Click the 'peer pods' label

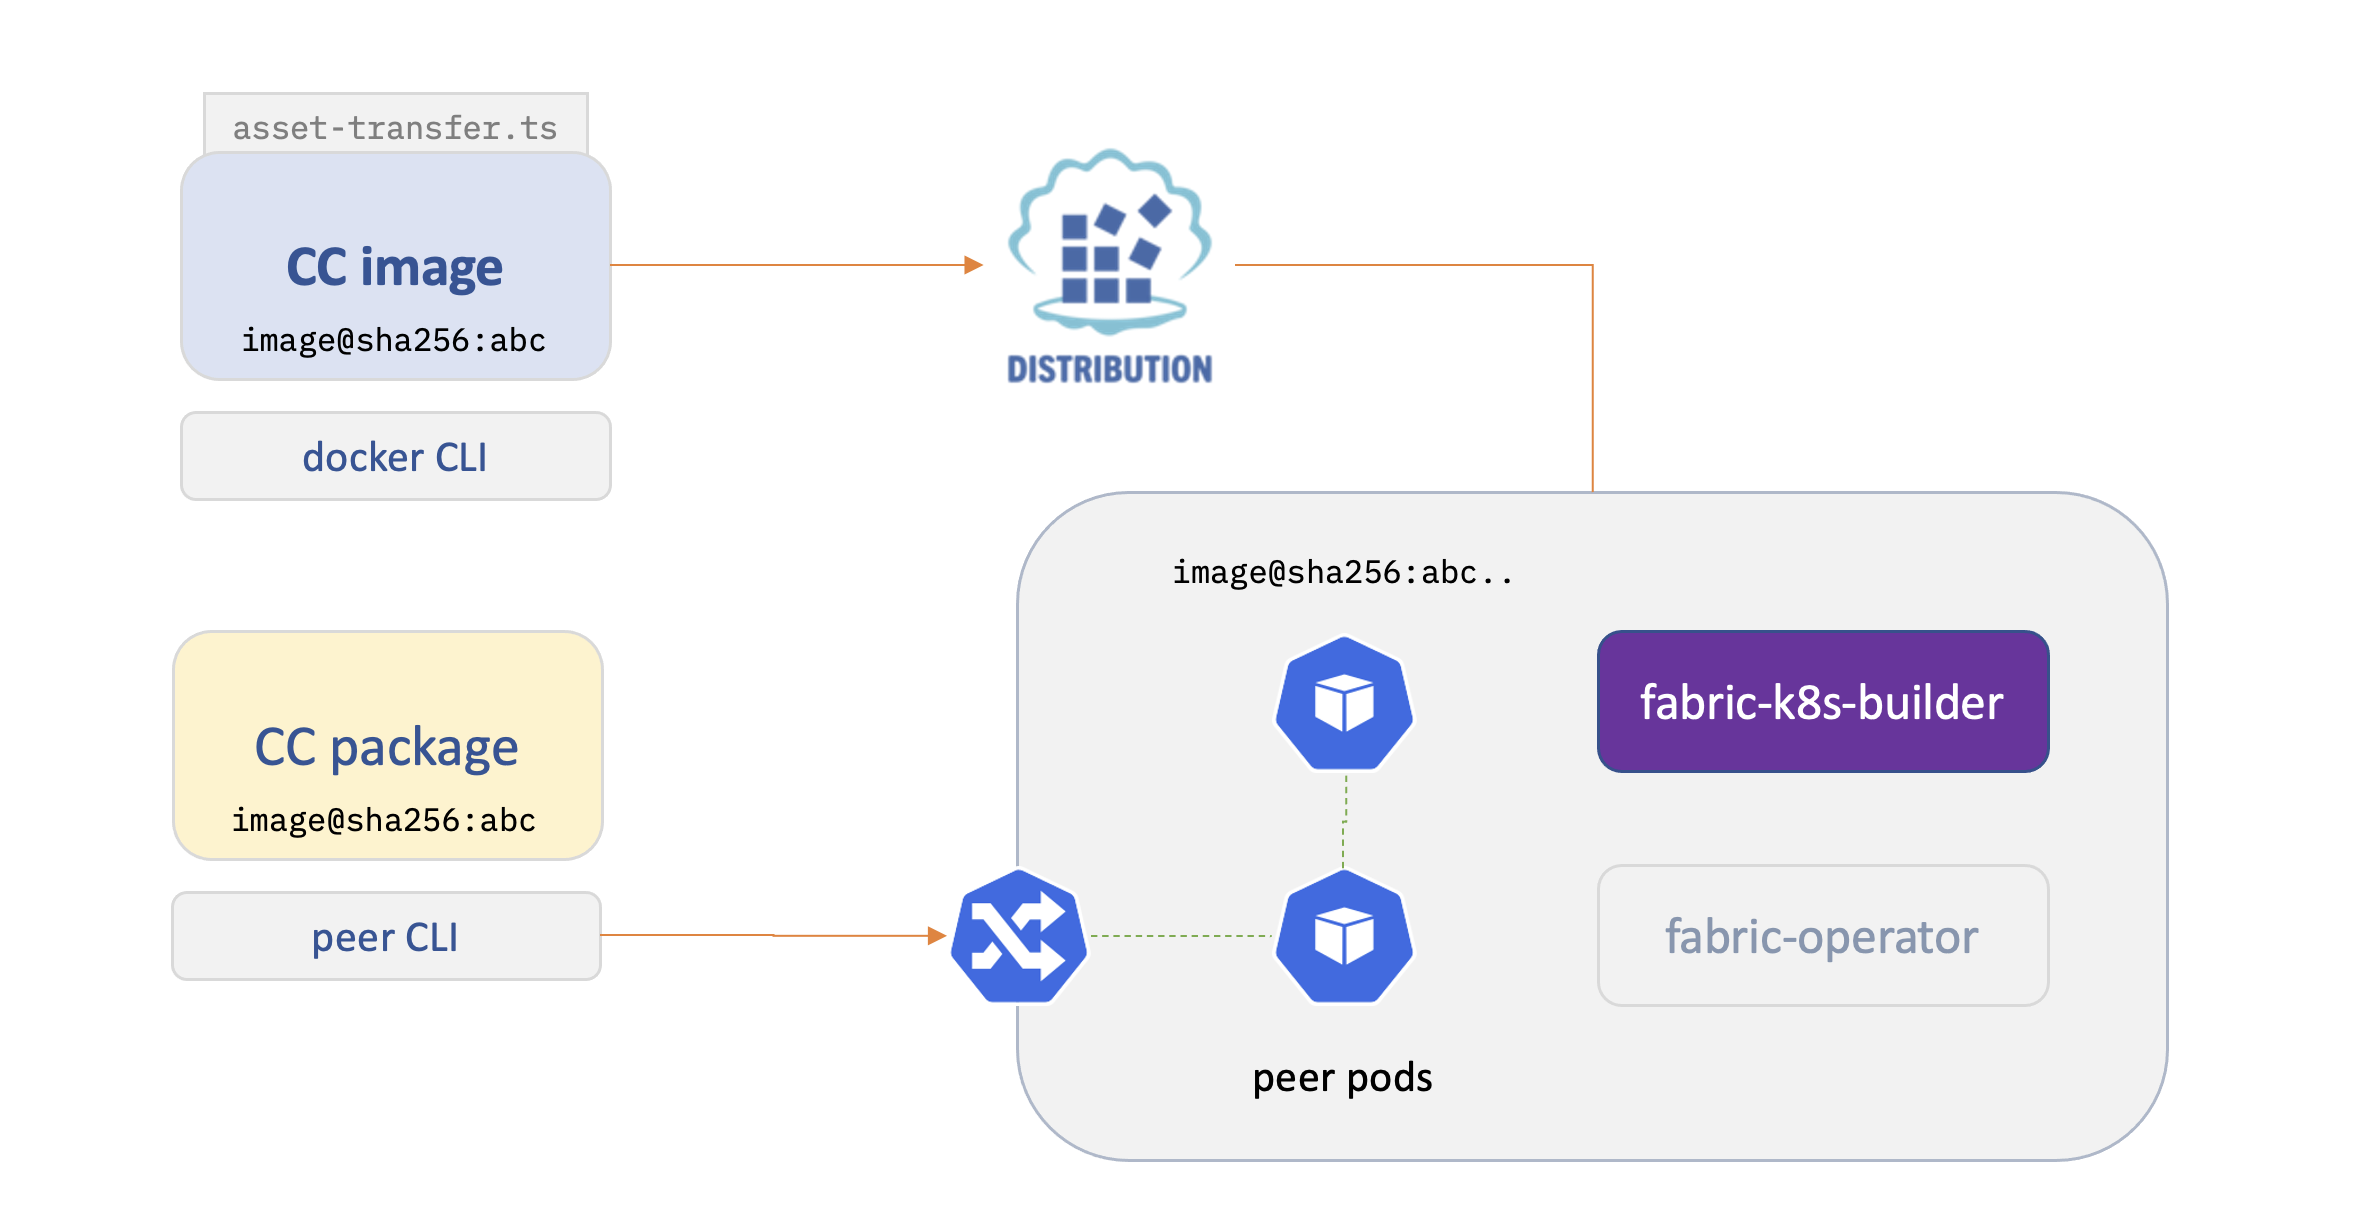(1342, 1078)
